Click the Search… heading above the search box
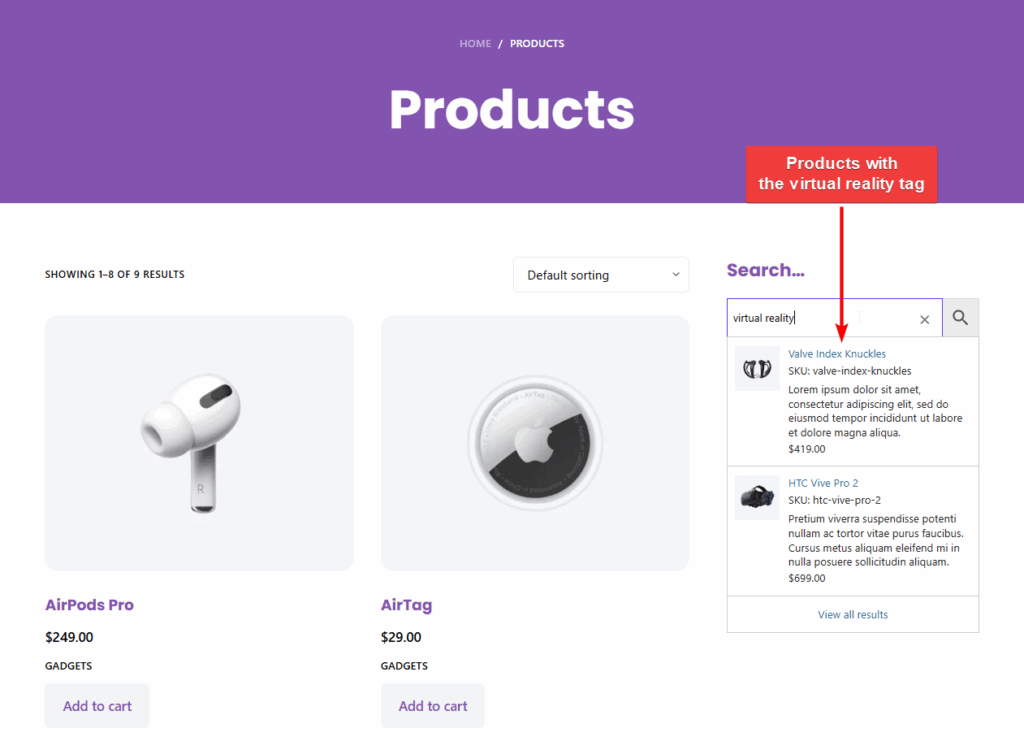Screen dimensions: 1024x737 tap(766, 270)
